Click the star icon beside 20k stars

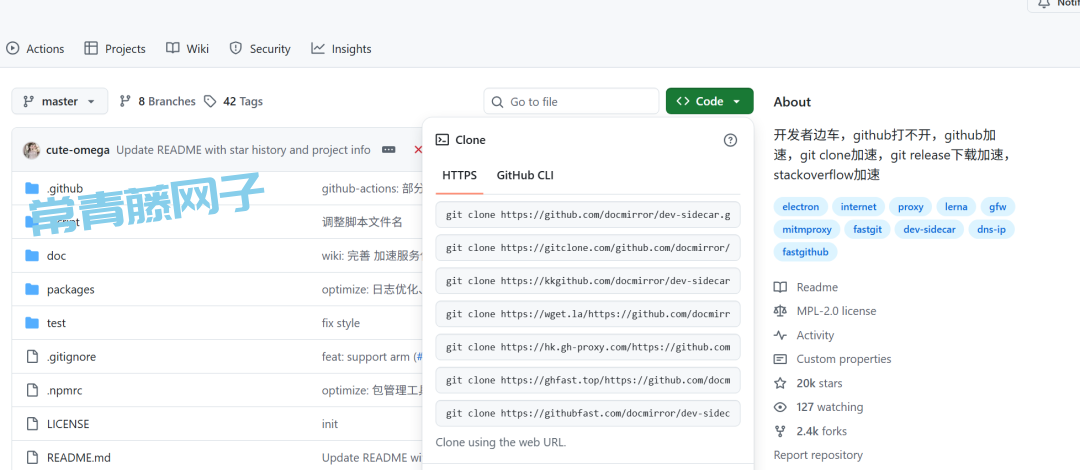point(780,383)
